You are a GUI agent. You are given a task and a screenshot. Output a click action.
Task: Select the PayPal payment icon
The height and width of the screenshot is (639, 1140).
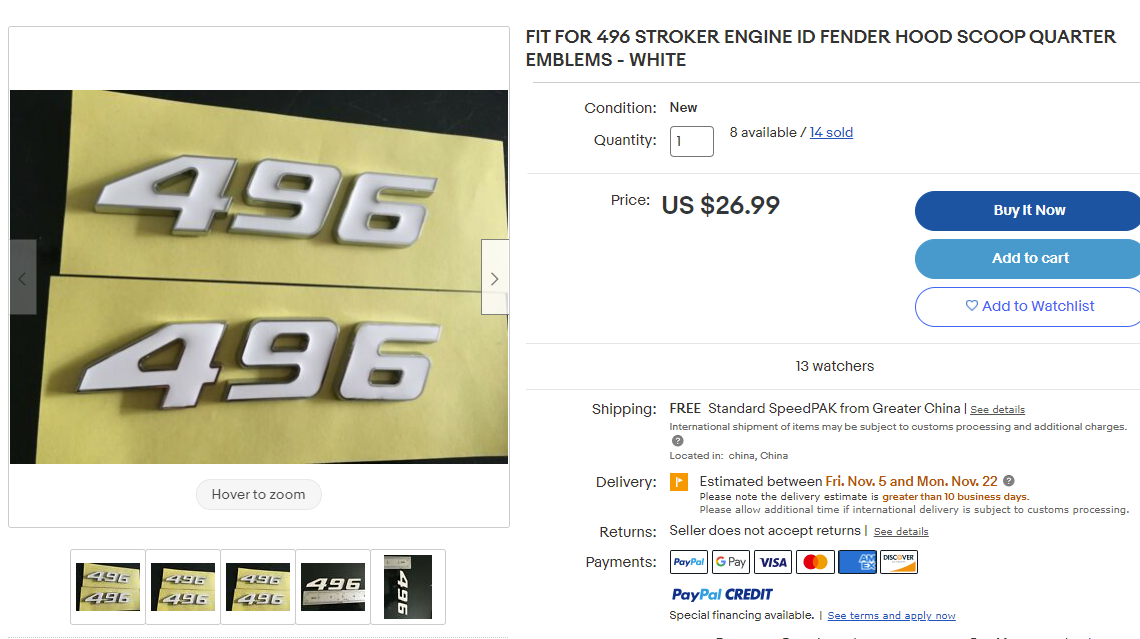point(688,561)
